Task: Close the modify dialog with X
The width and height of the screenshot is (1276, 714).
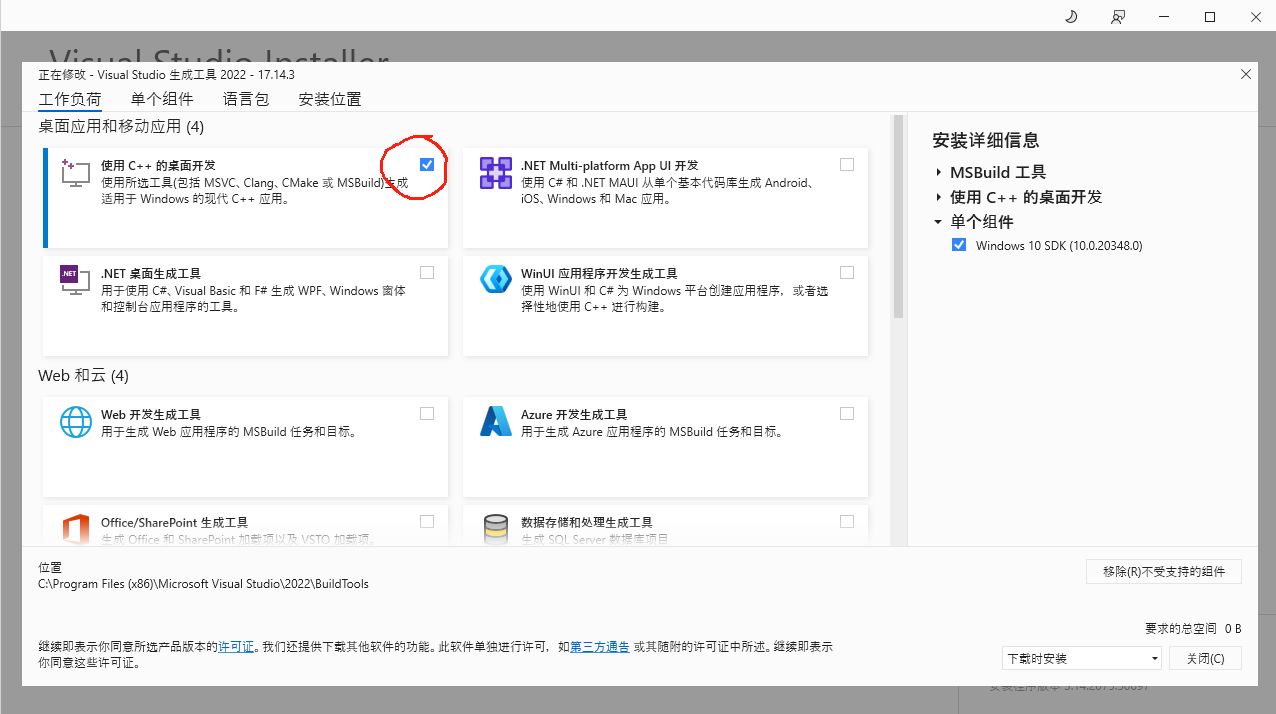Action: coord(1246,74)
